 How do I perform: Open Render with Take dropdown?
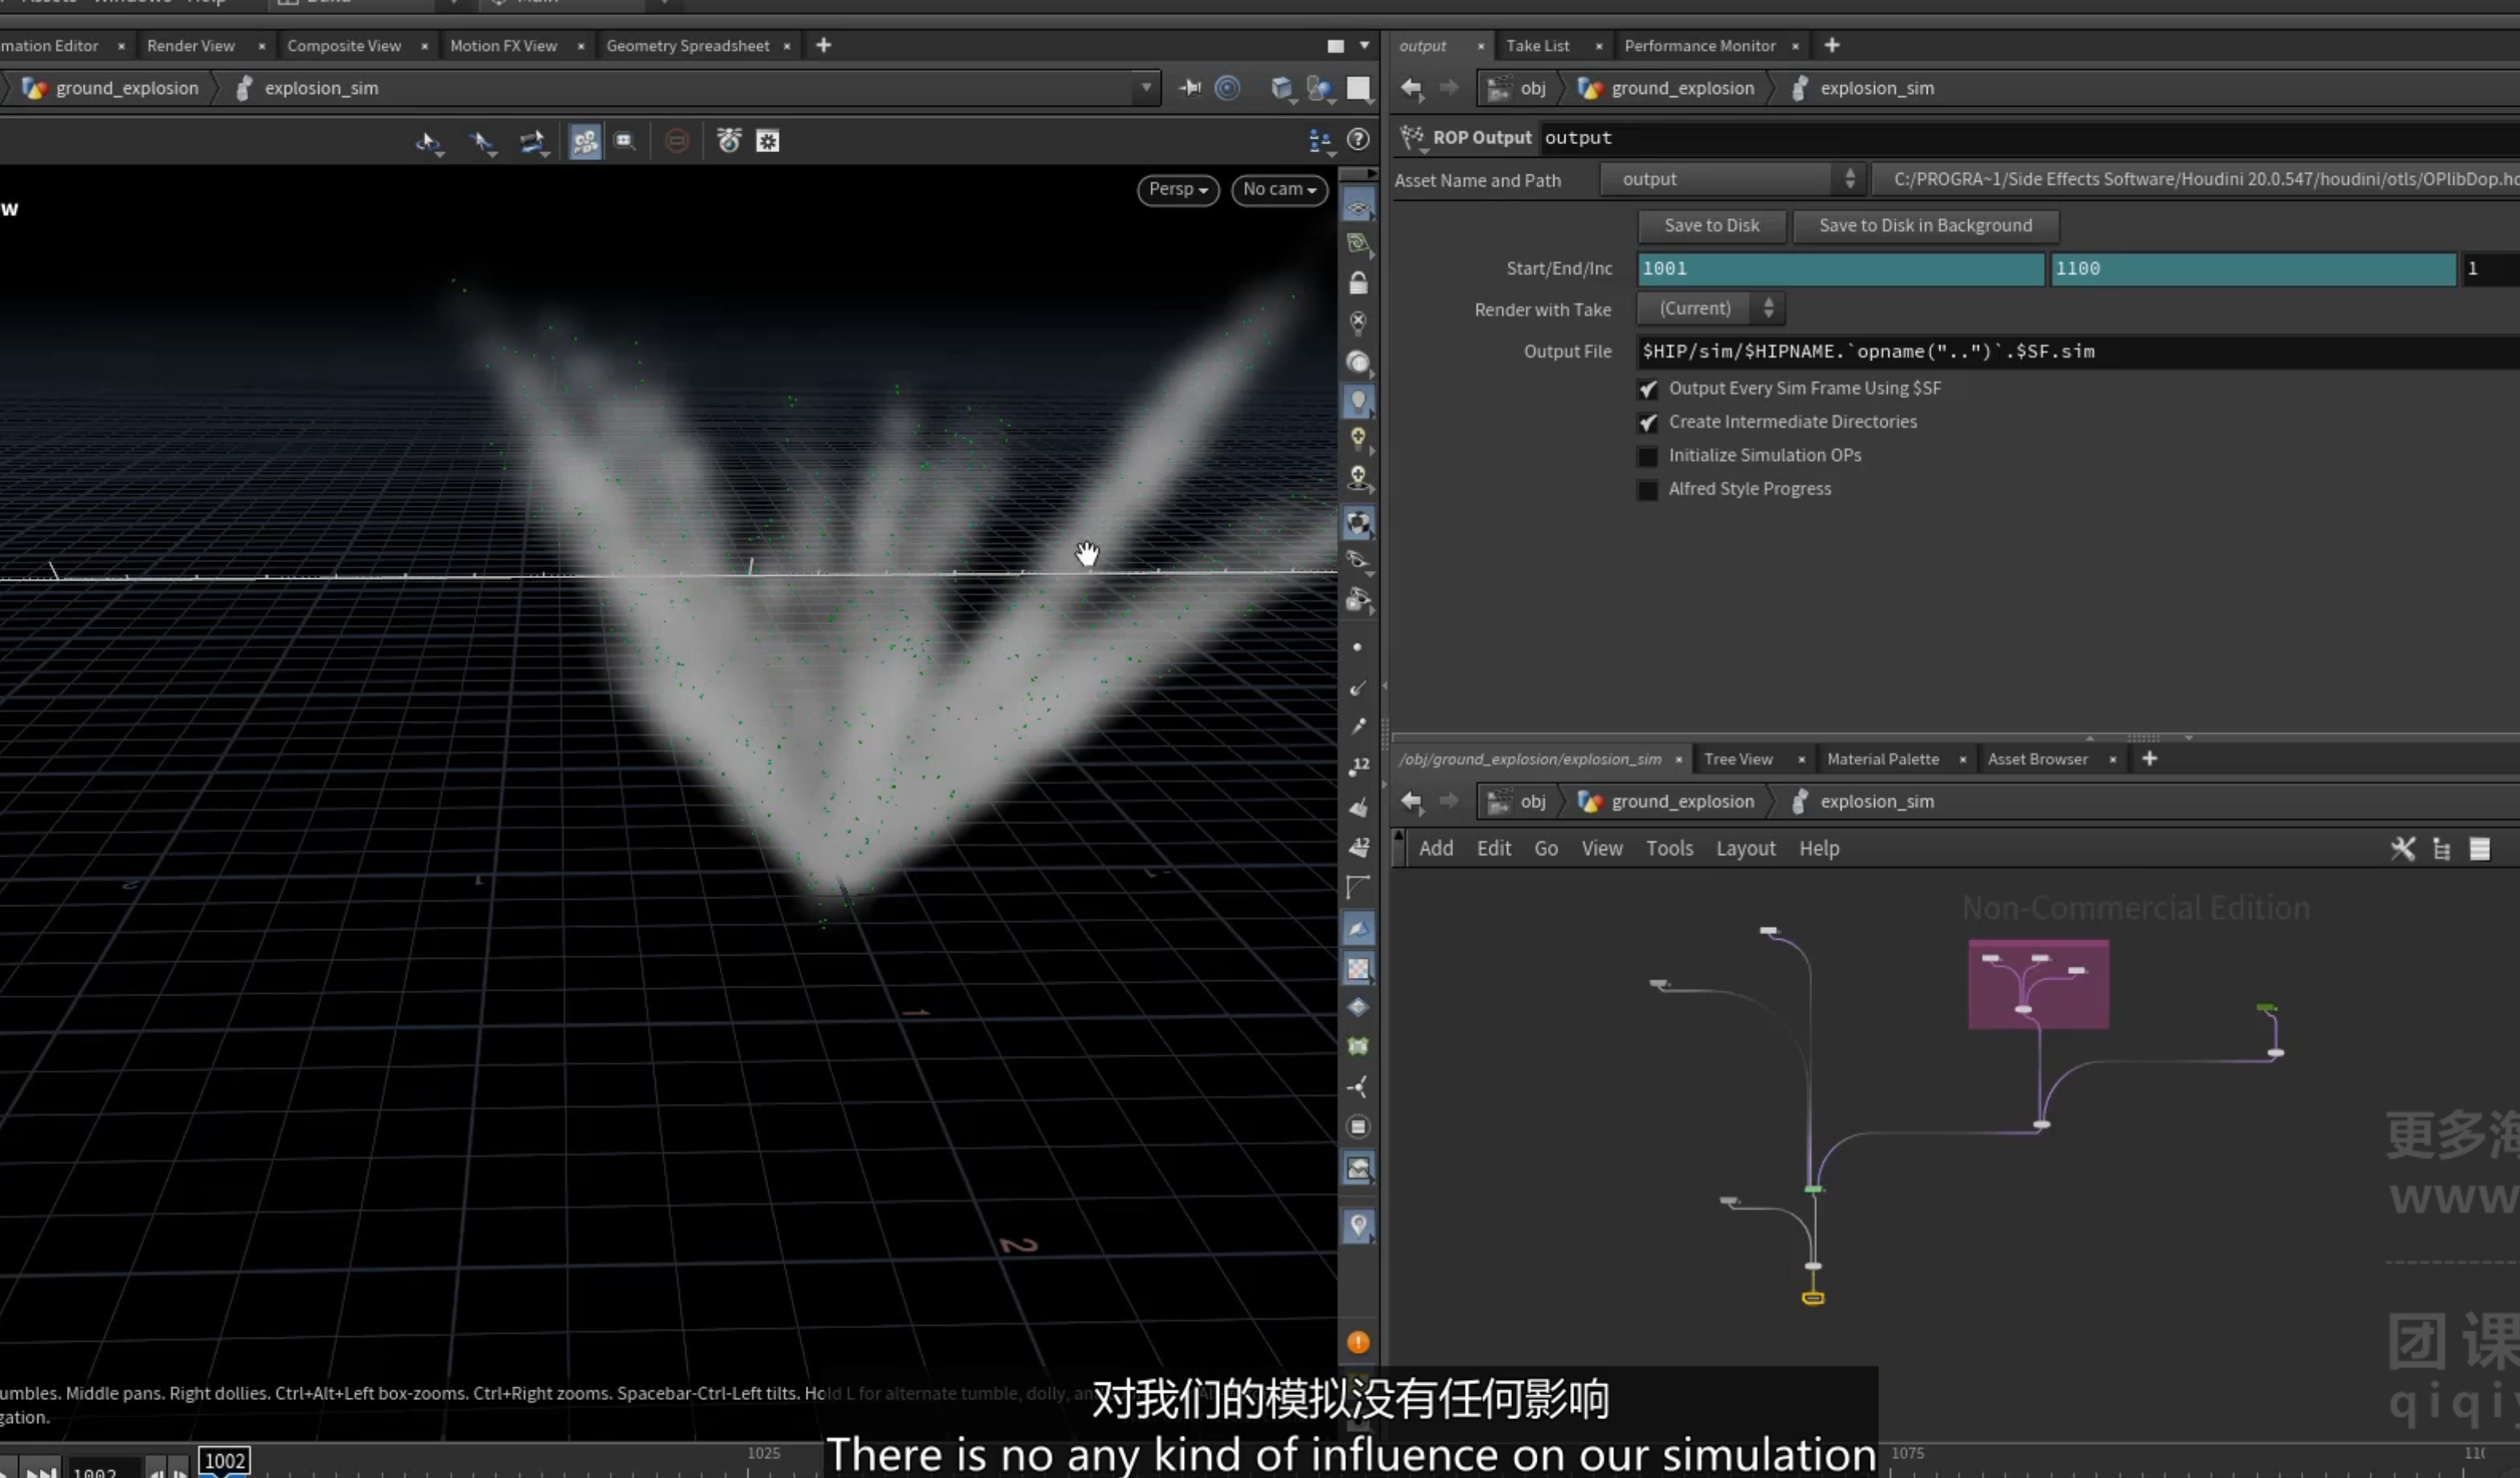point(1710,308)
